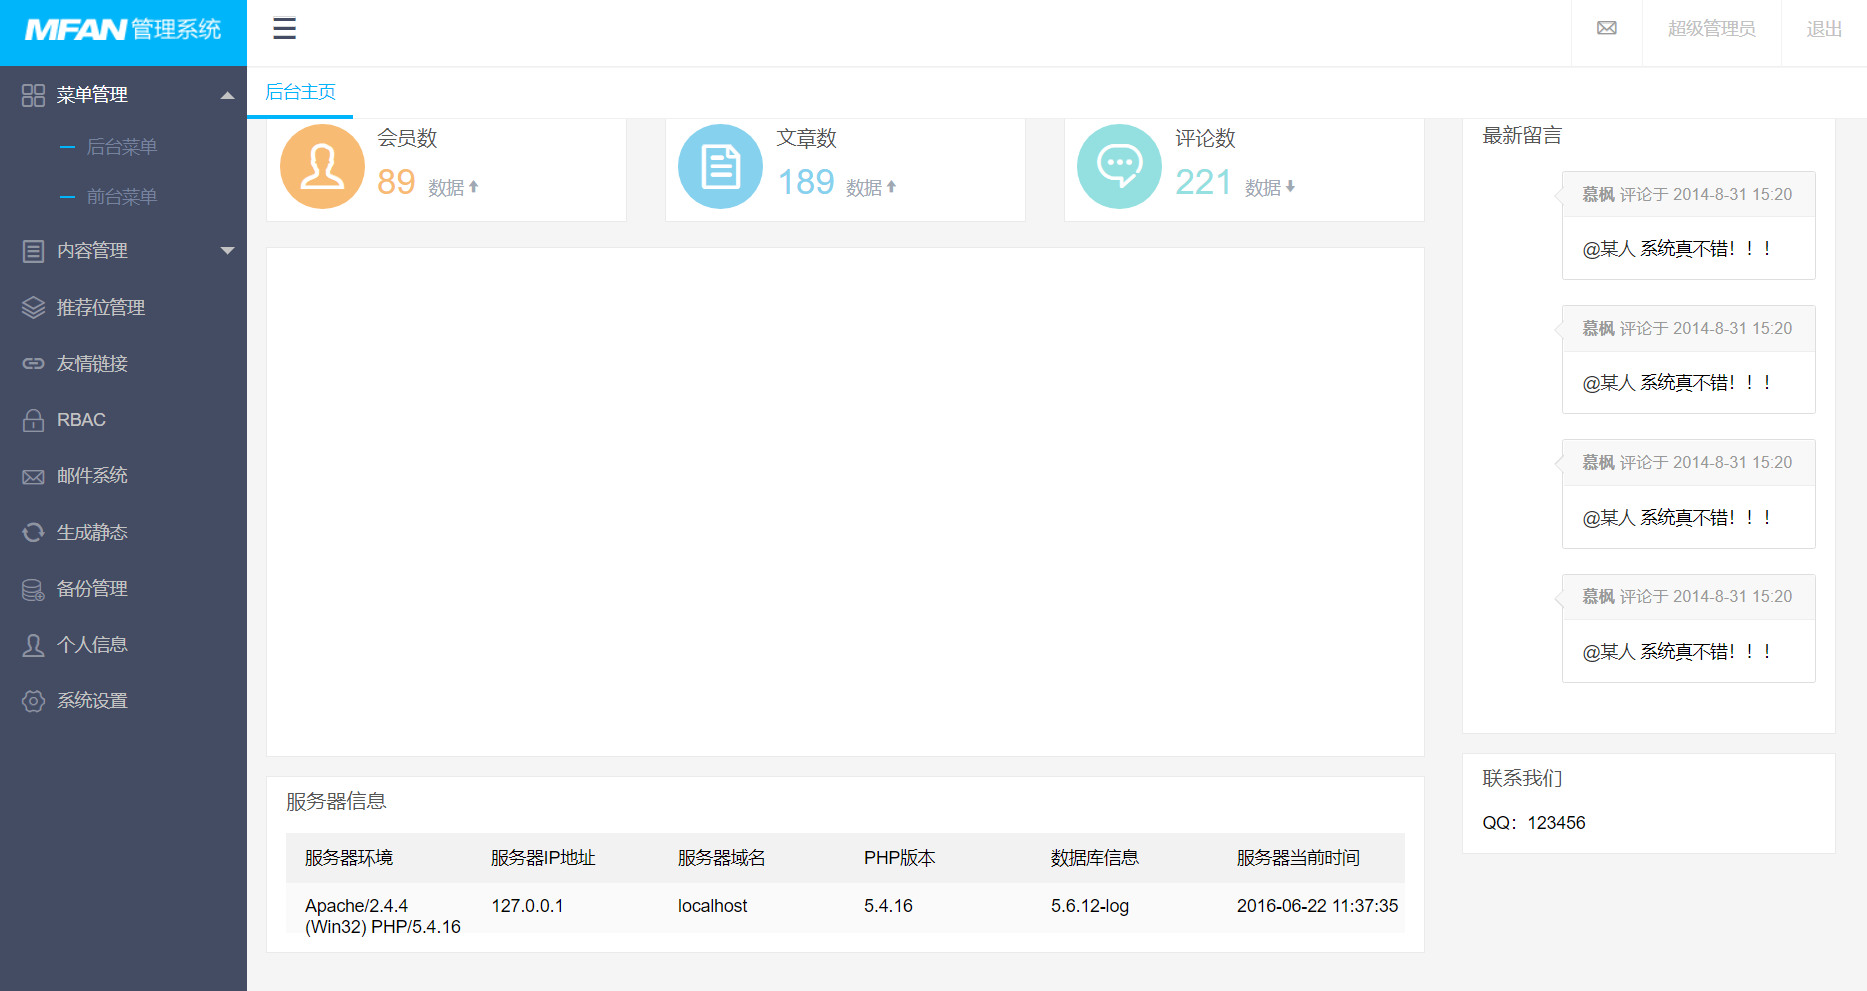This screenshot has width=1867, height=991.
Task: Click the 退出 logout link
Action: point(1824,29)
